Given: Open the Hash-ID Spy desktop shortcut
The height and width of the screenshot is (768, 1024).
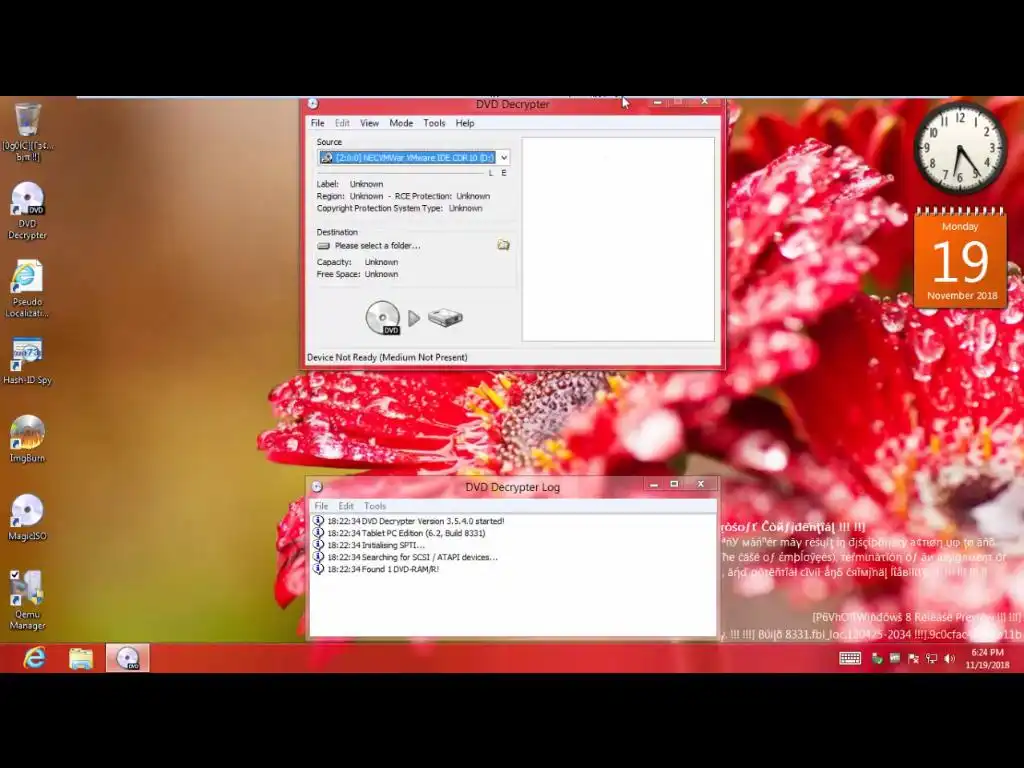Looking at the screenshot, I should [27, 360].
